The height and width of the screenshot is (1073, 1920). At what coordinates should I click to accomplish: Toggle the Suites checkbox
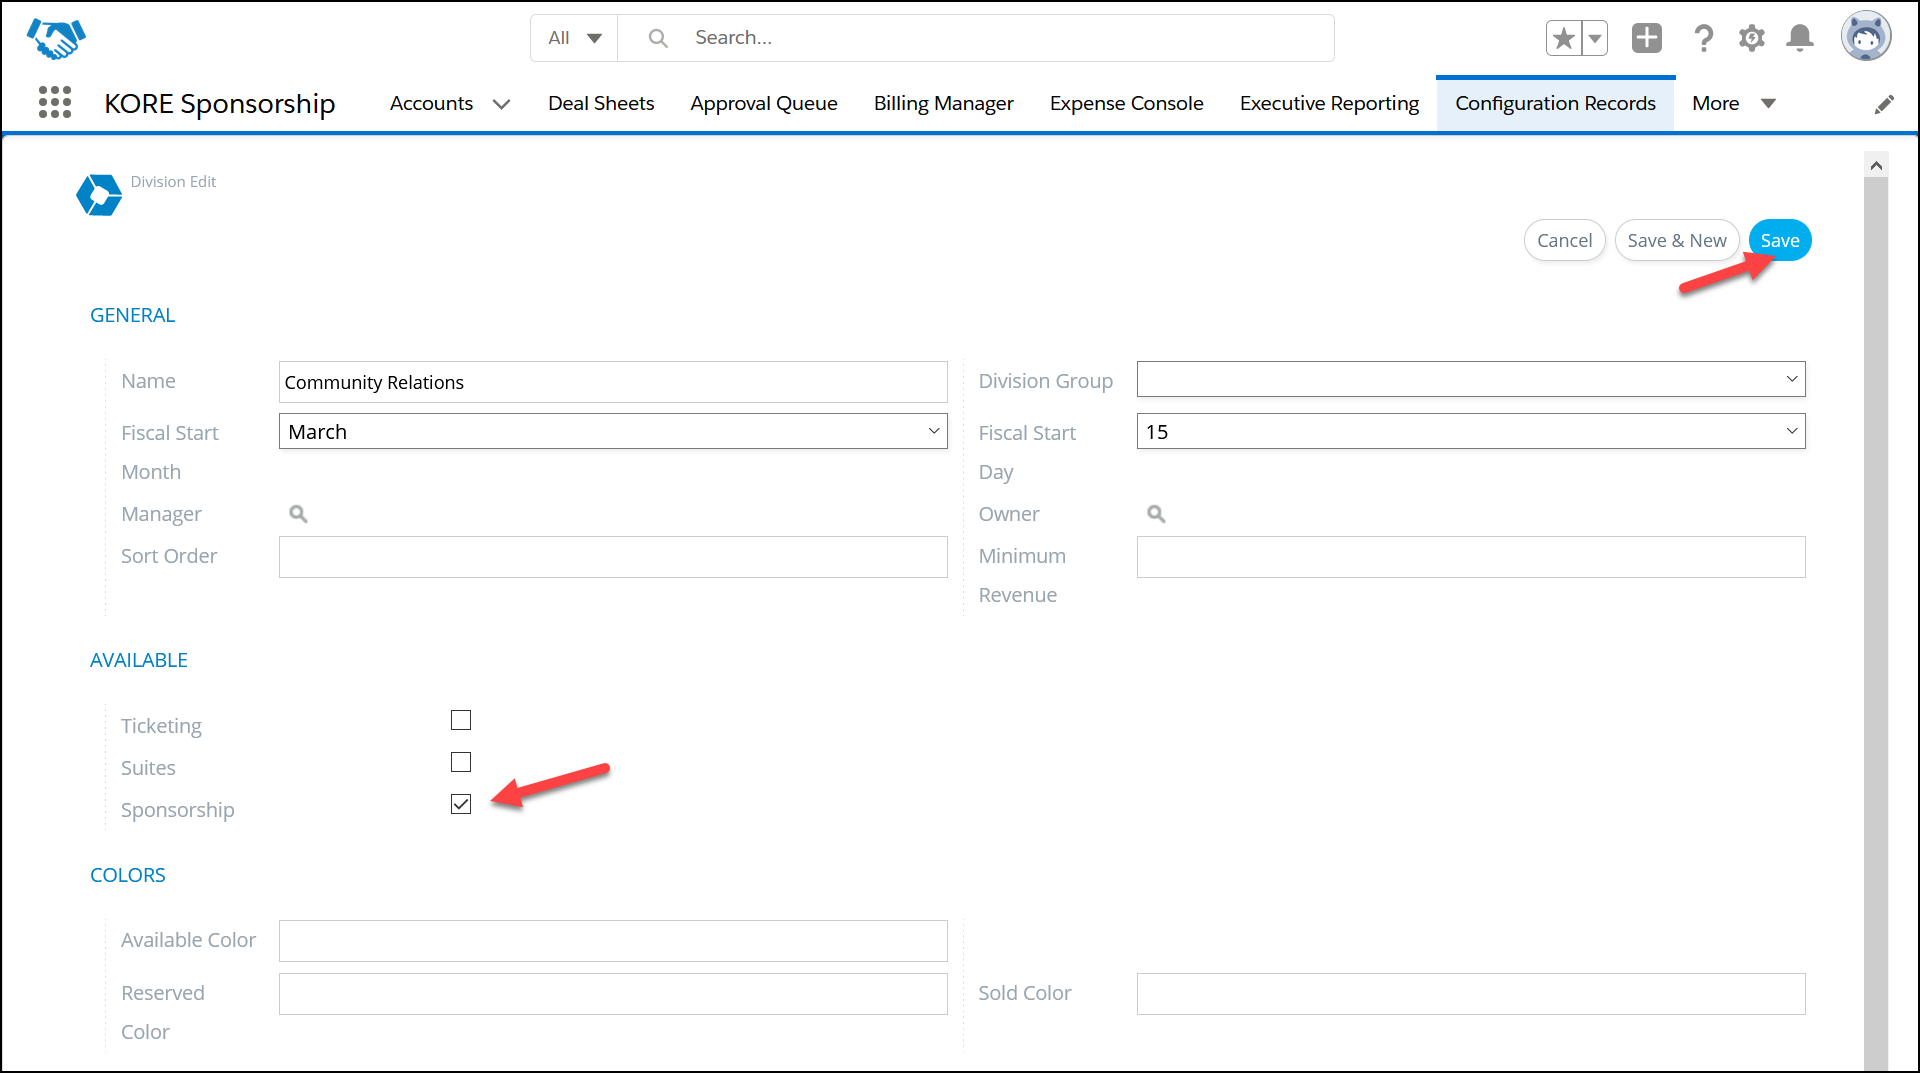click(x=461, y=762)
